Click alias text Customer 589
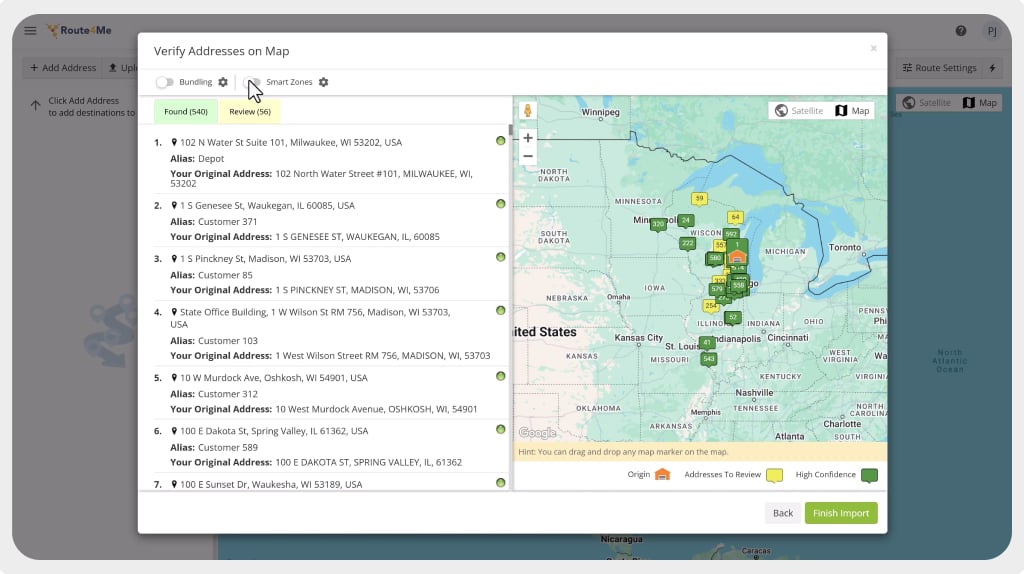 point(227,448)
